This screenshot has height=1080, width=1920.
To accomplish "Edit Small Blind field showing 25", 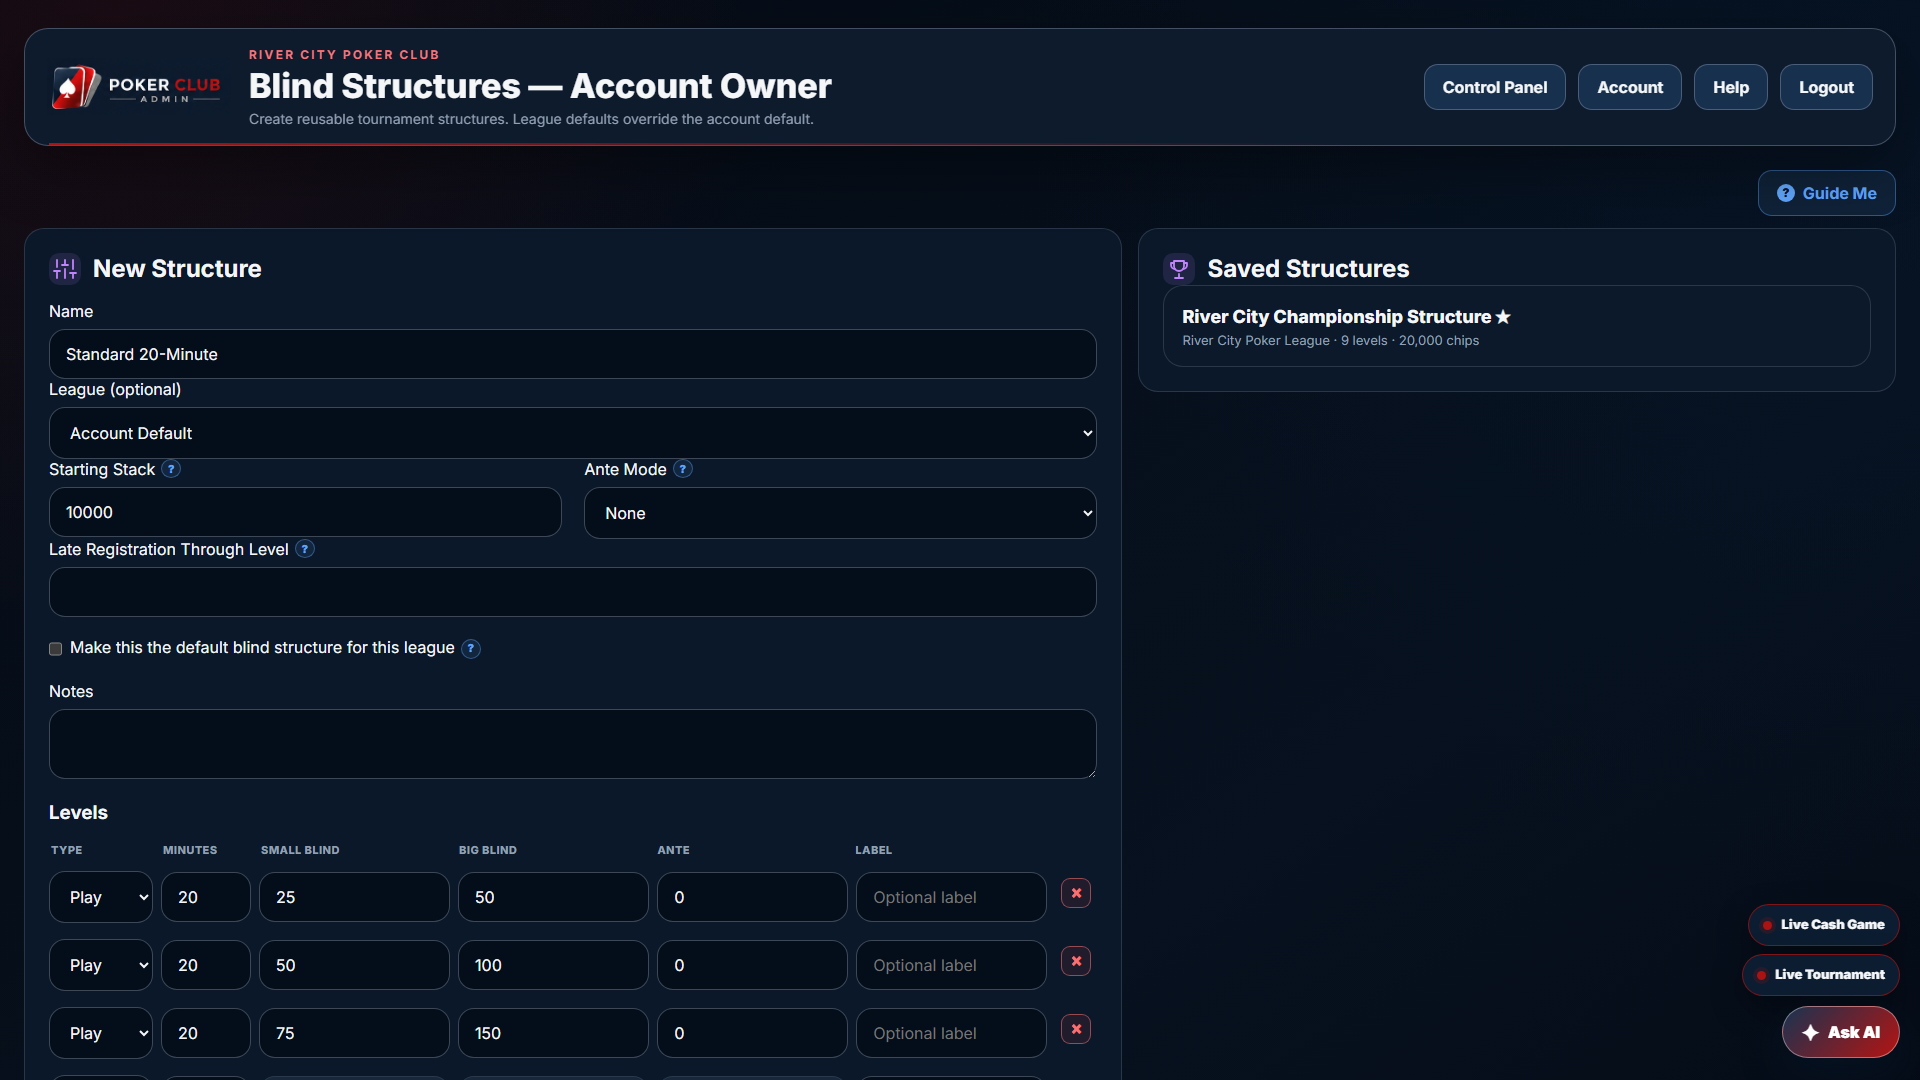I will pos(354,897).
